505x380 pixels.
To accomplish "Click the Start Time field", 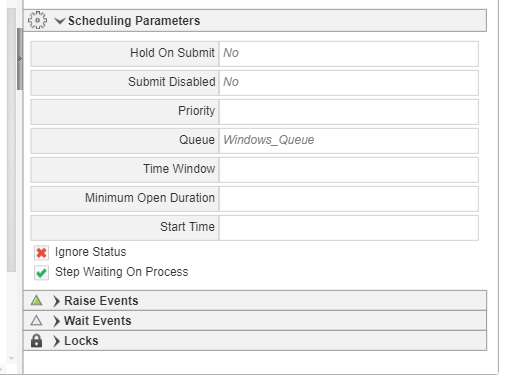I will pyautogui.click(x=349, y=227).
